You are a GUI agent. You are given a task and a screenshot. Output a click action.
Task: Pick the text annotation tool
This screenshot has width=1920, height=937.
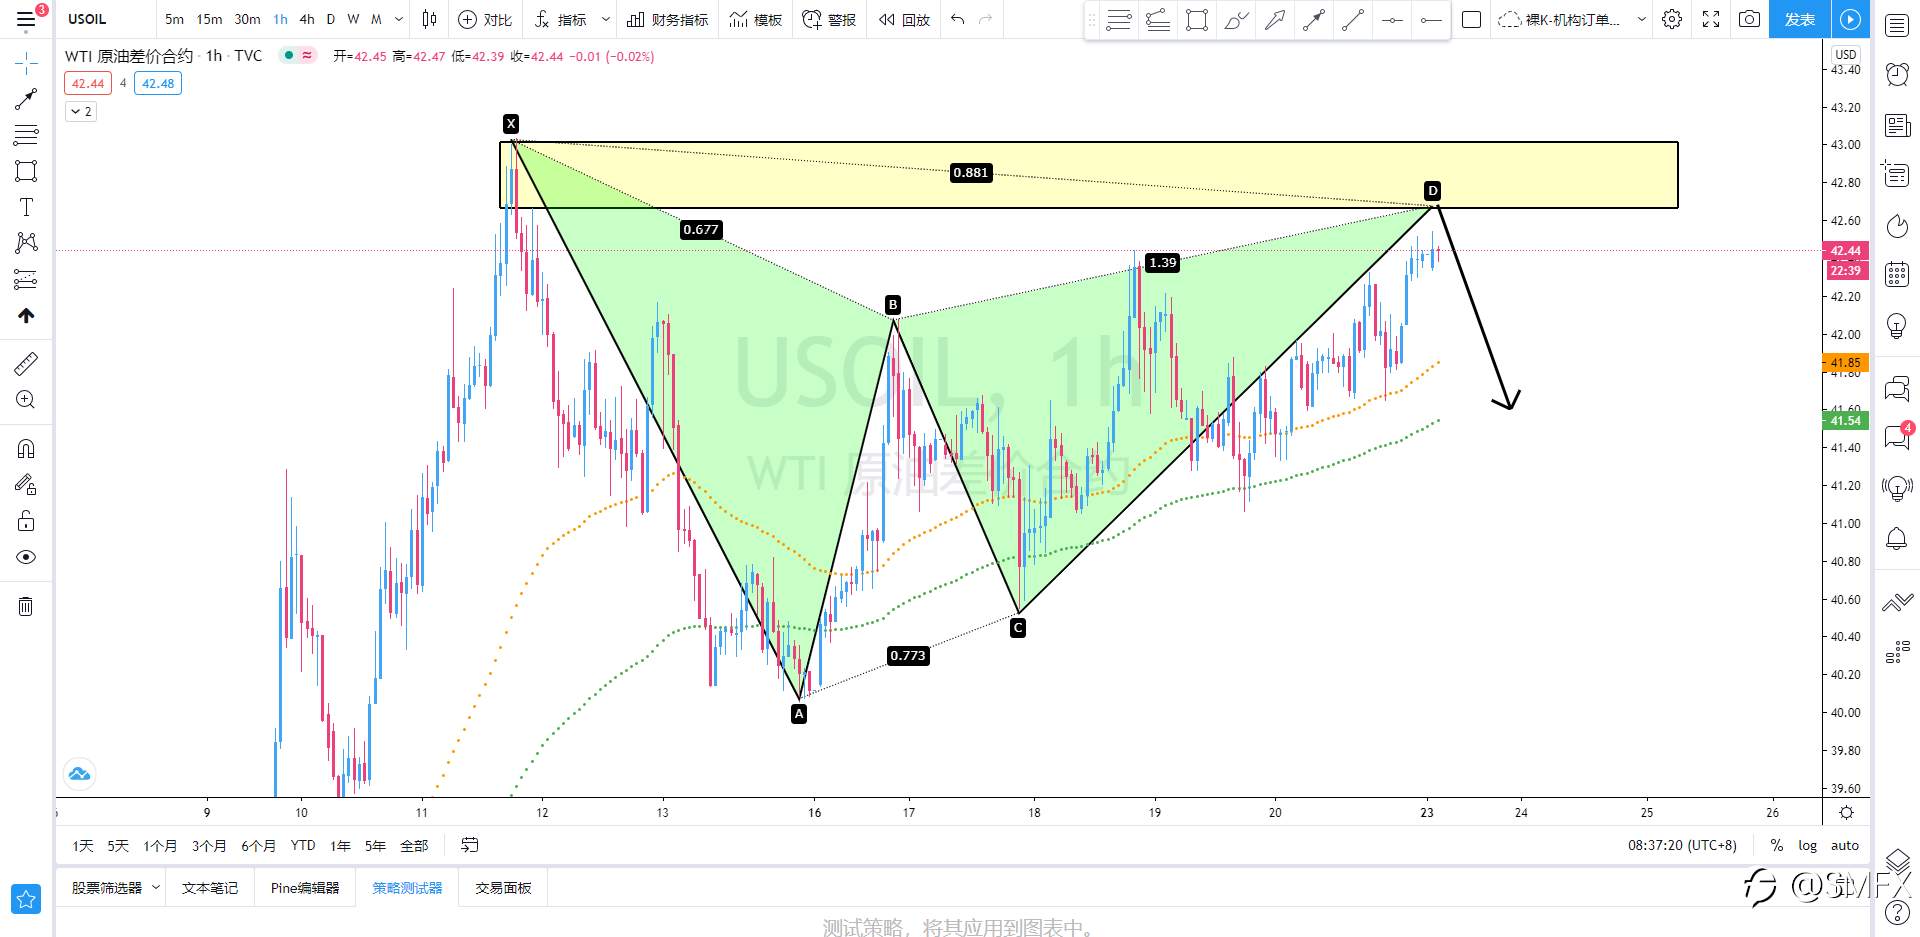pyautogui.click(x=26, y=207)
